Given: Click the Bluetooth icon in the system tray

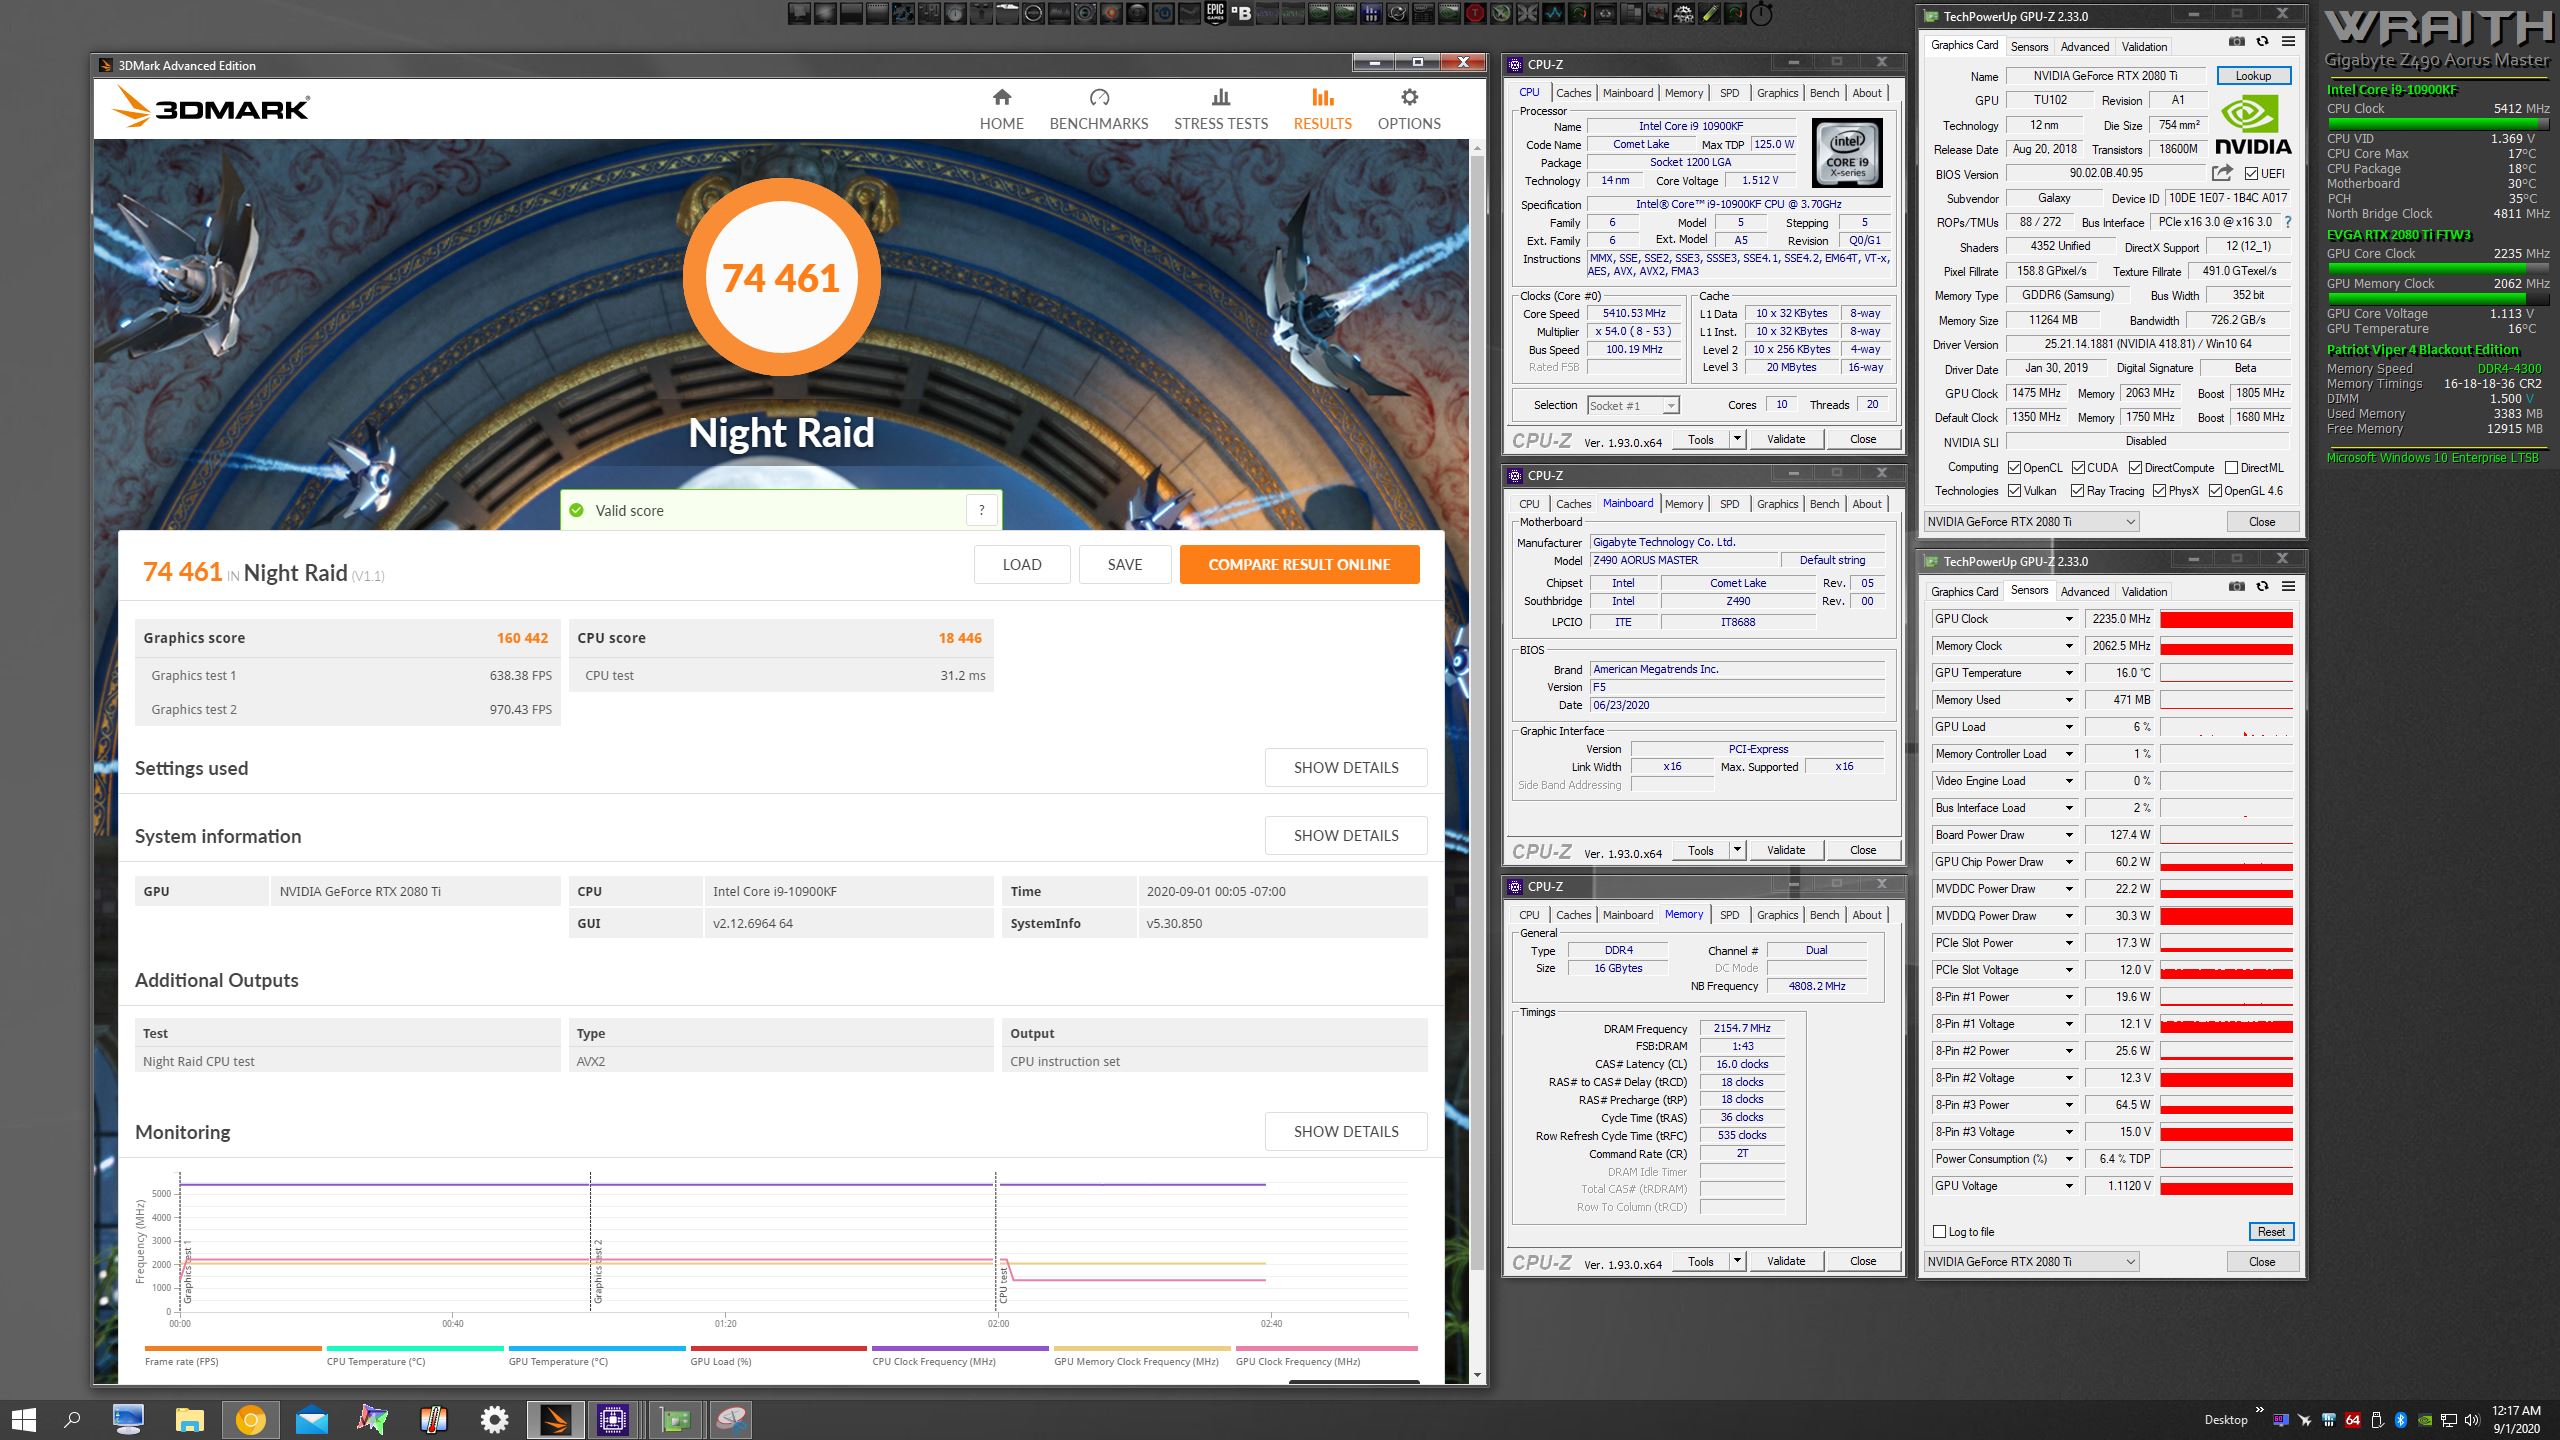Looking at the screenshot, I should pos(2401,1419).
